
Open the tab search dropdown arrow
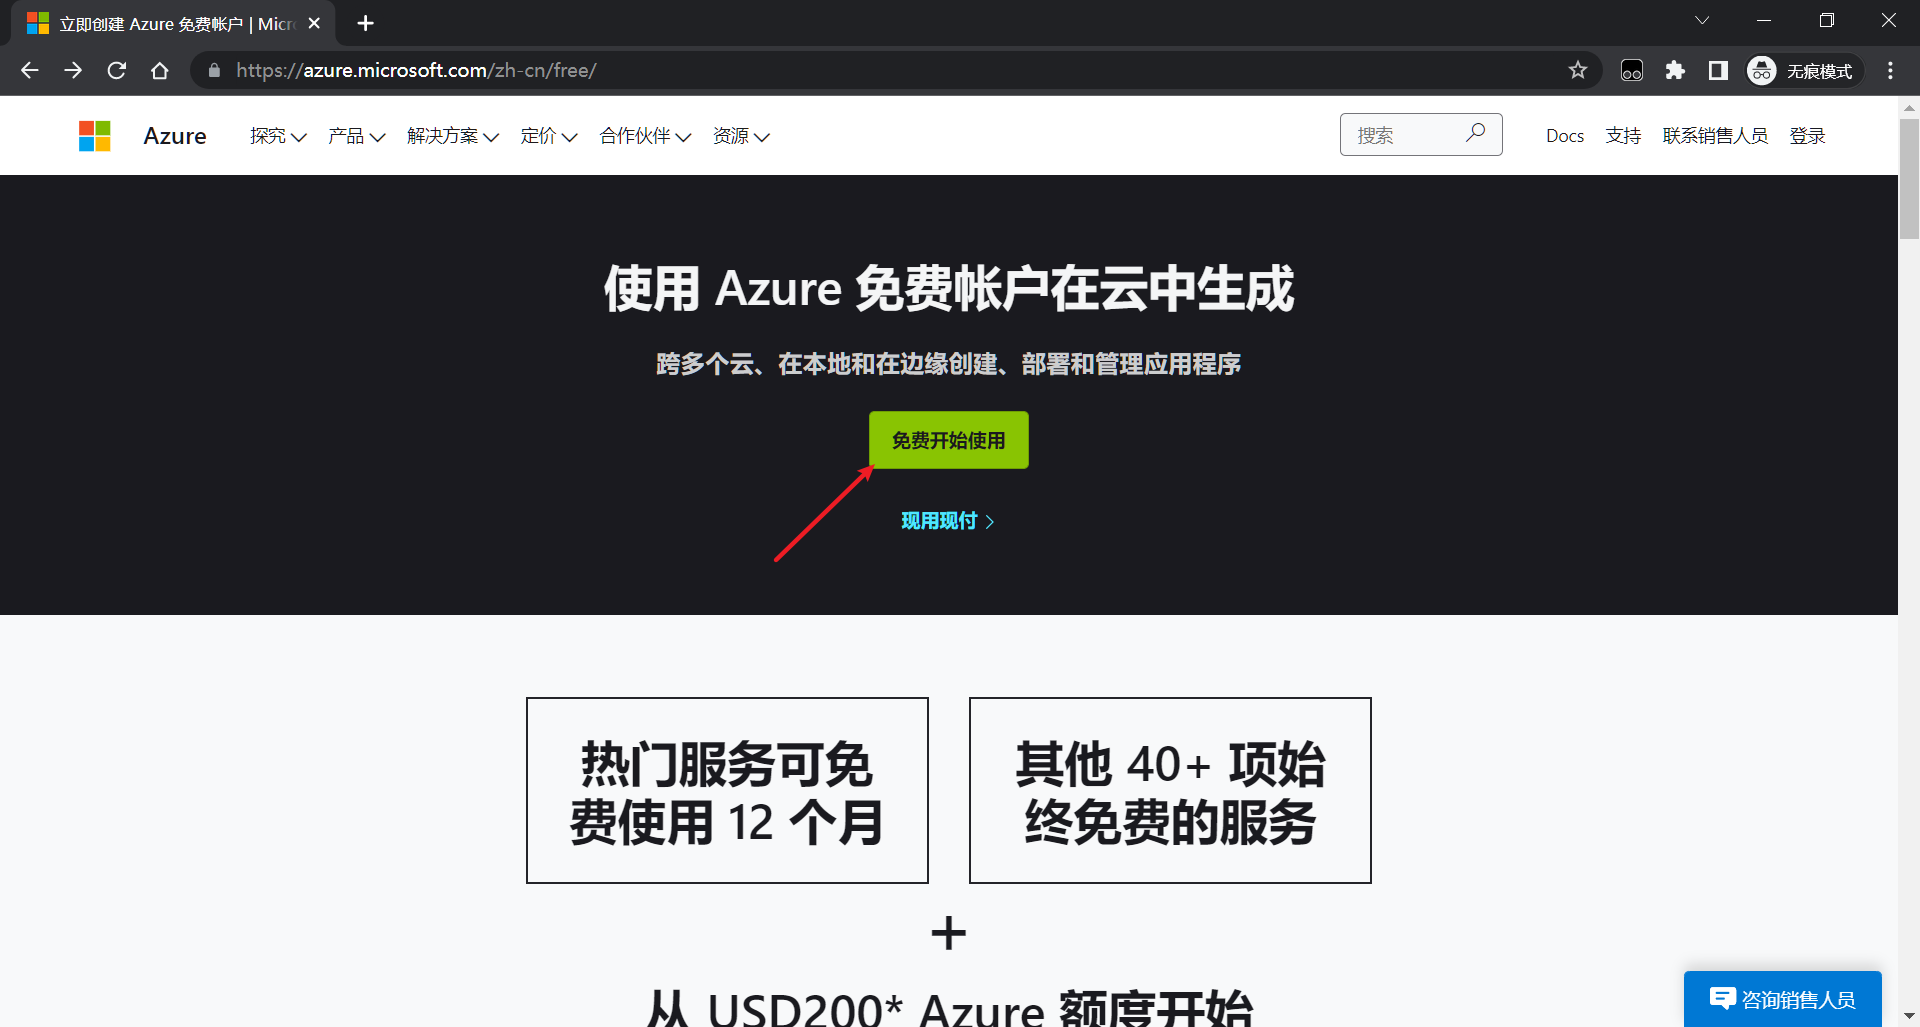point(1702,20)
